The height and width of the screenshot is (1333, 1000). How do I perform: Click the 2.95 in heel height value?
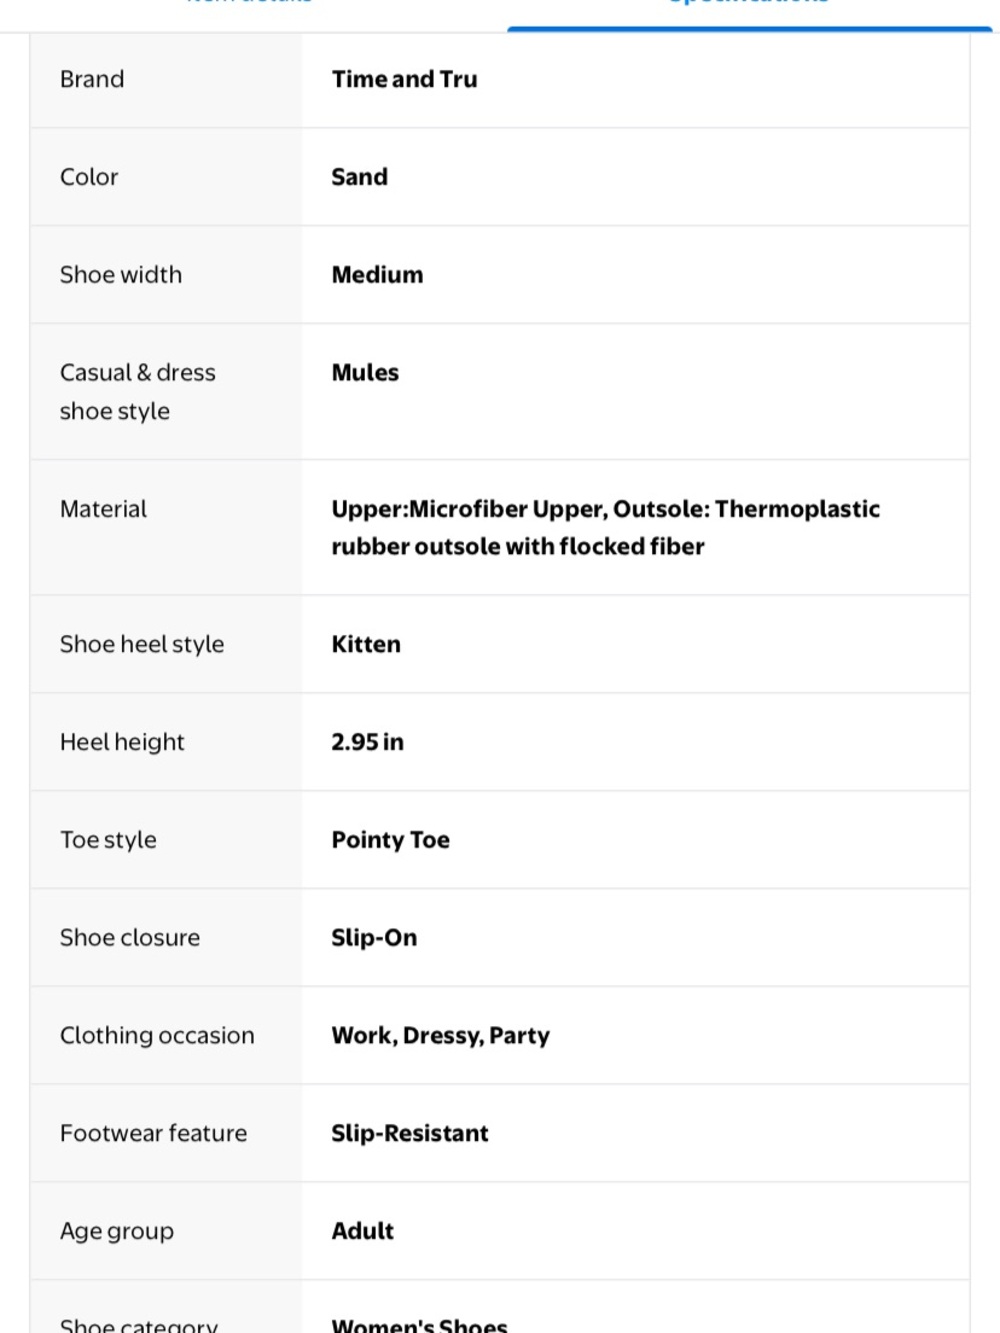coord(368,742)
